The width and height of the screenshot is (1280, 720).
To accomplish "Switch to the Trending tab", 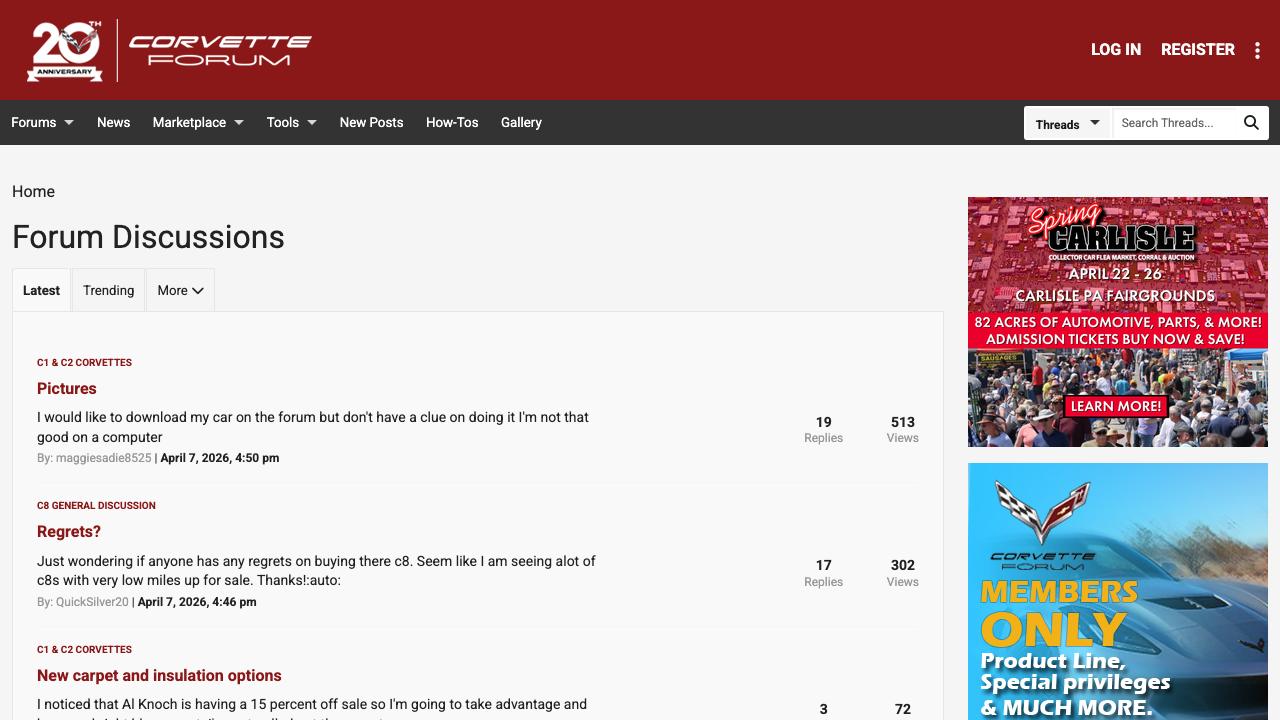I will pos(108,290).
